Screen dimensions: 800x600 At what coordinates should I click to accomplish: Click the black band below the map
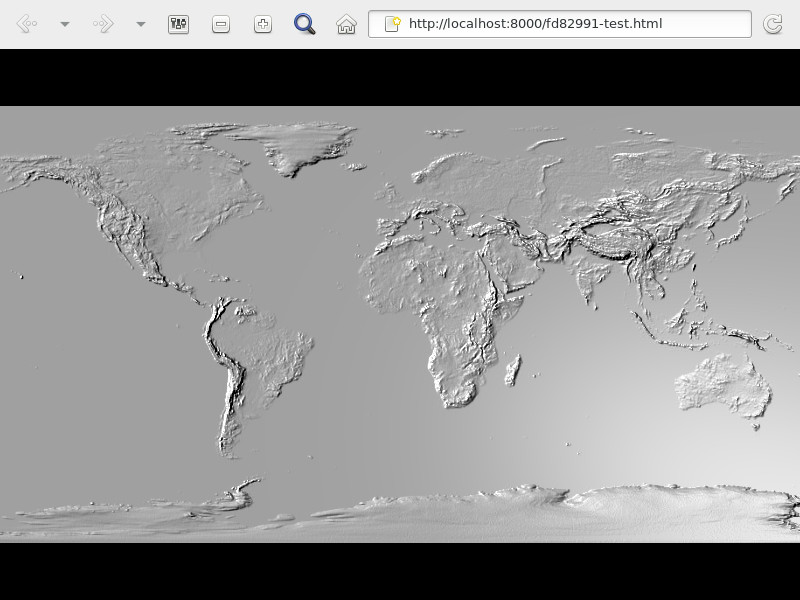[x=400, y=571]
